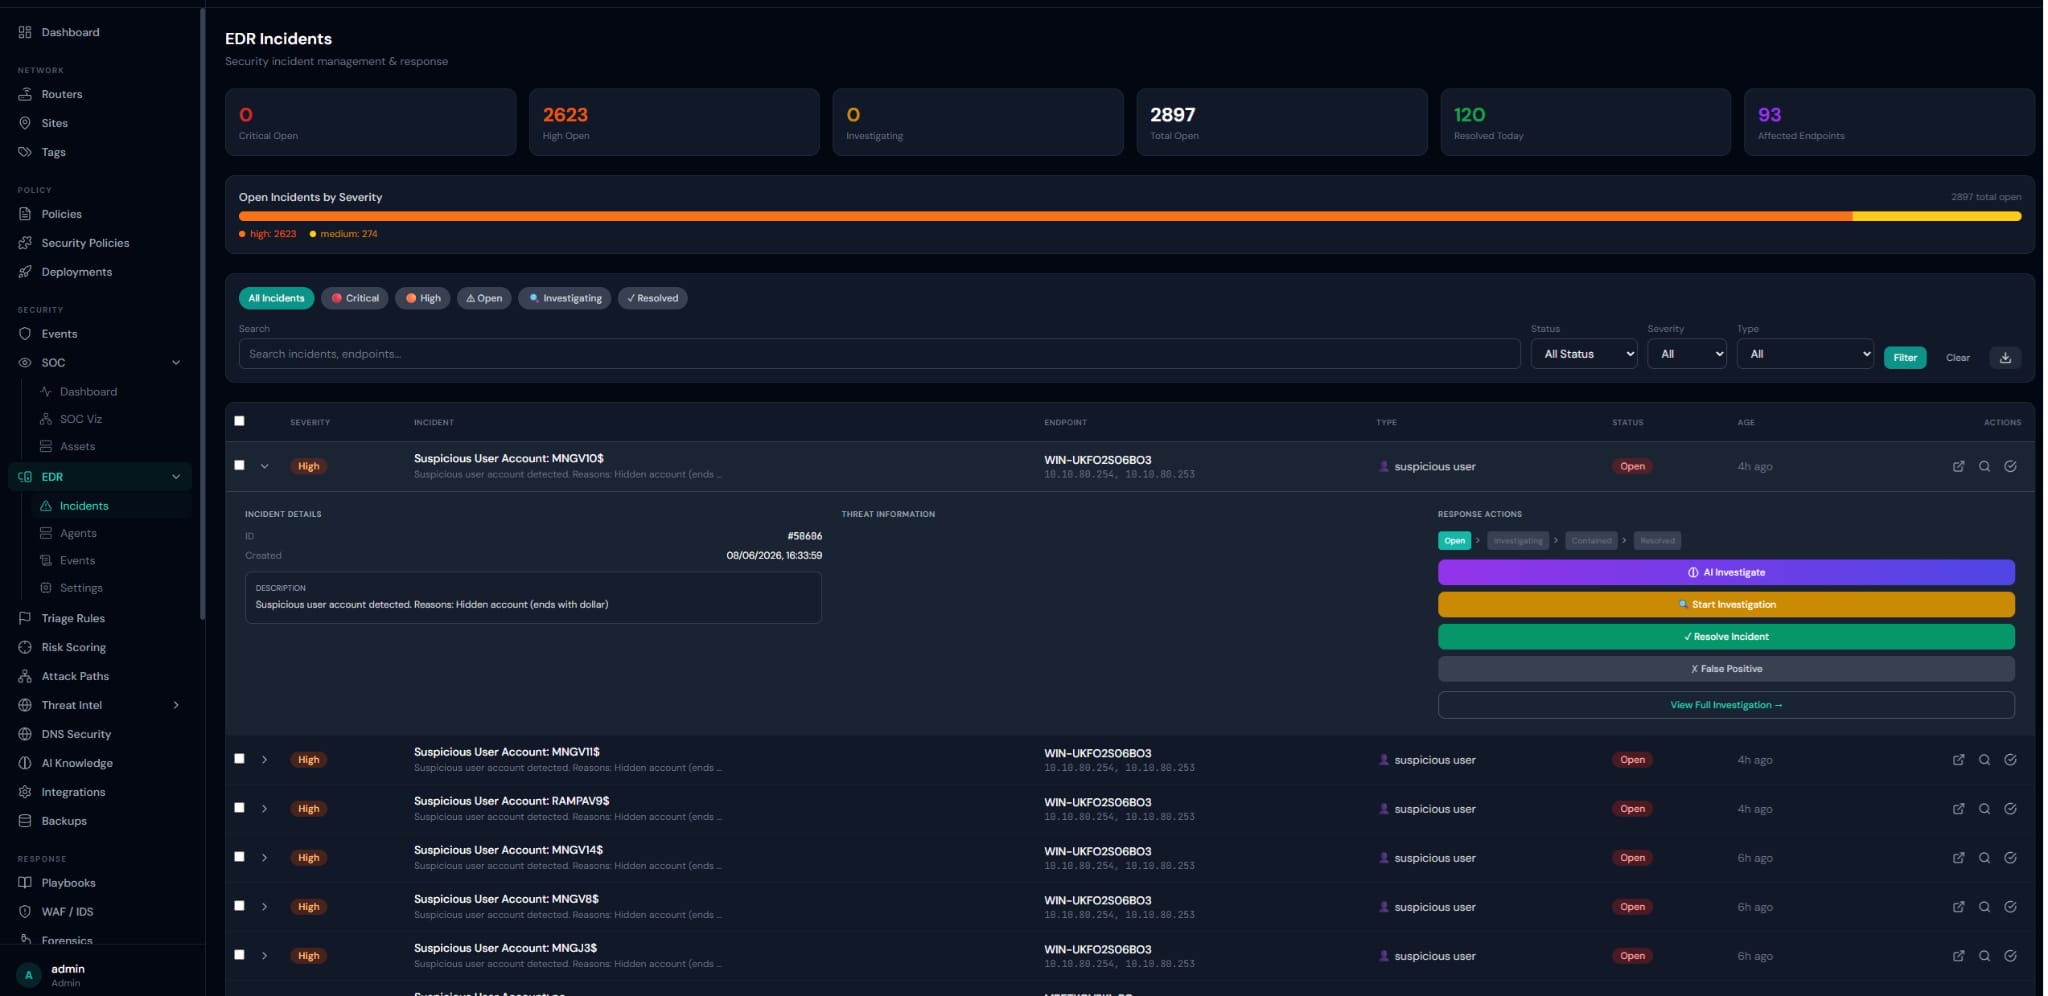Check the MNGV10$ incident checkbox

(239, 465)
